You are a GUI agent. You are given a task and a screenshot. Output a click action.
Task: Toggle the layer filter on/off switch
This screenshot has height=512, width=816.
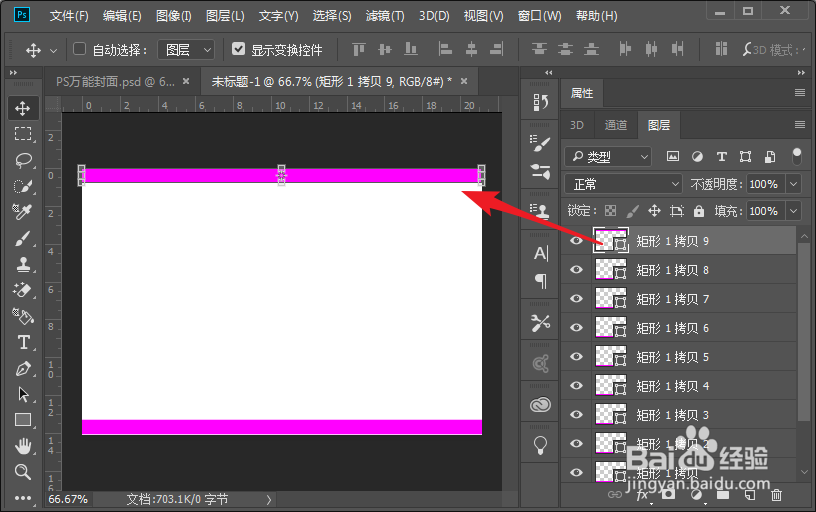click(796, 156)
